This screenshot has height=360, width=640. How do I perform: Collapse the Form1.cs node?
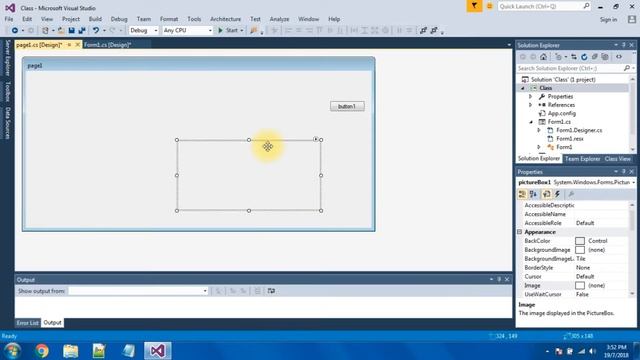pyautogui.click(x=531, y=122)
